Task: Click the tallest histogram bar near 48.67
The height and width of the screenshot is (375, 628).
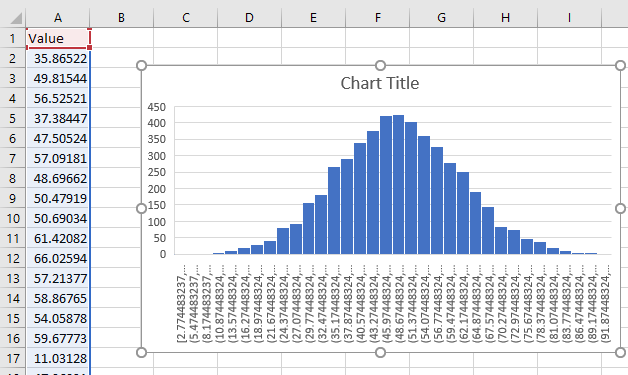Action: click(399, 184)
